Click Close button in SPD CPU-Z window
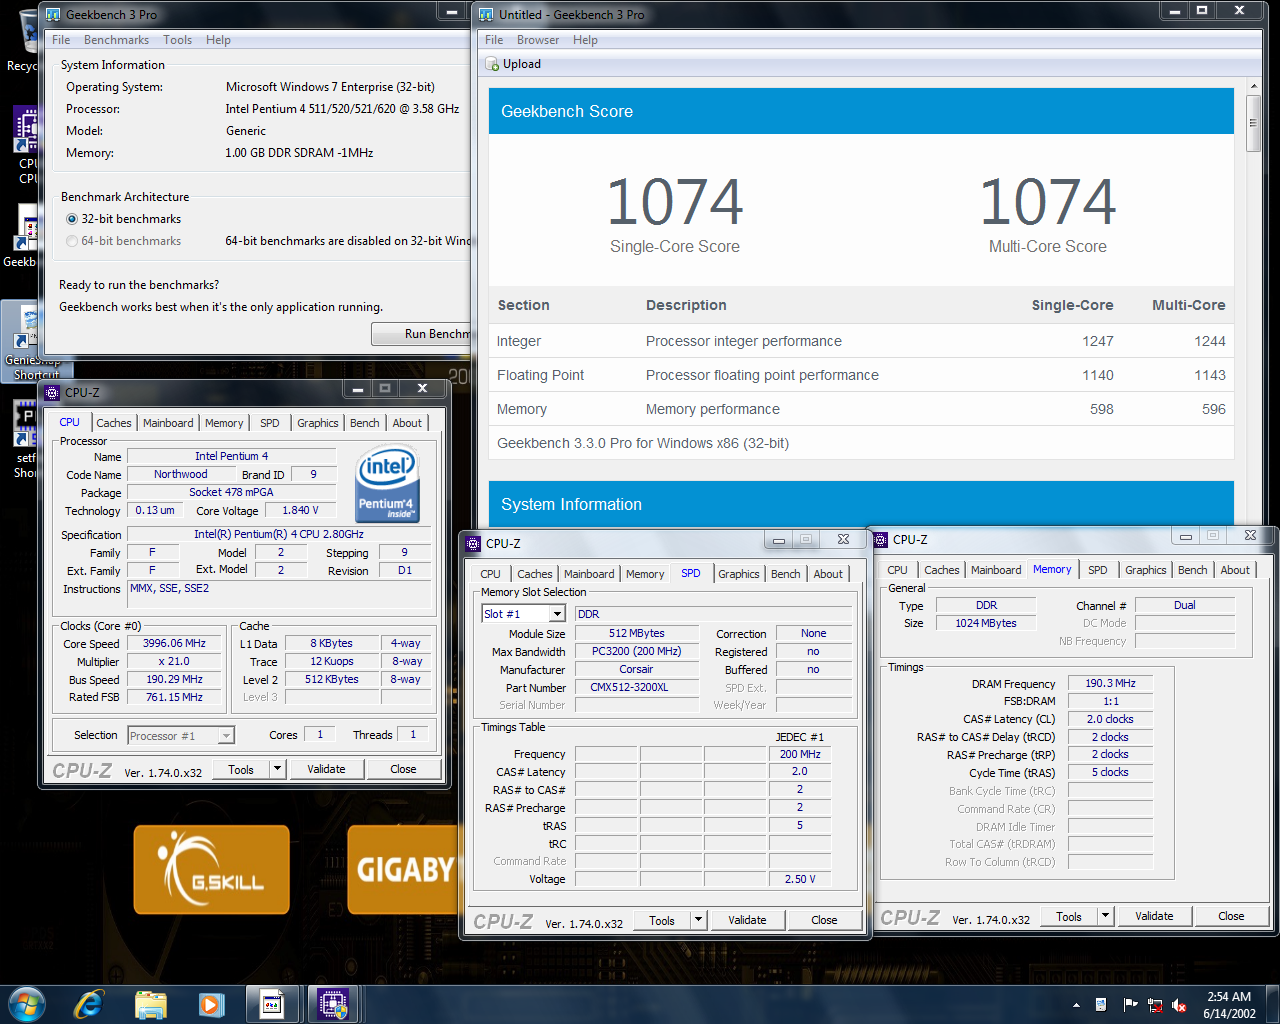The height and width of the screenshot is (1024, 1280). [x=824, y=920]
